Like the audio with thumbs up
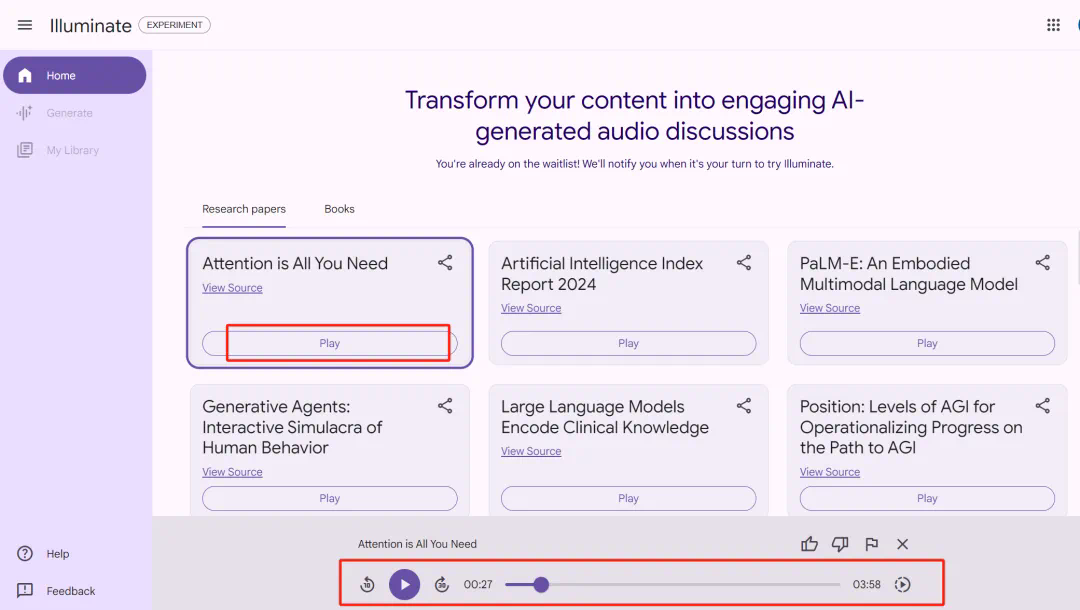This screenshot has height=610, width=1080. pyautogui.click(x=809, y=544)
